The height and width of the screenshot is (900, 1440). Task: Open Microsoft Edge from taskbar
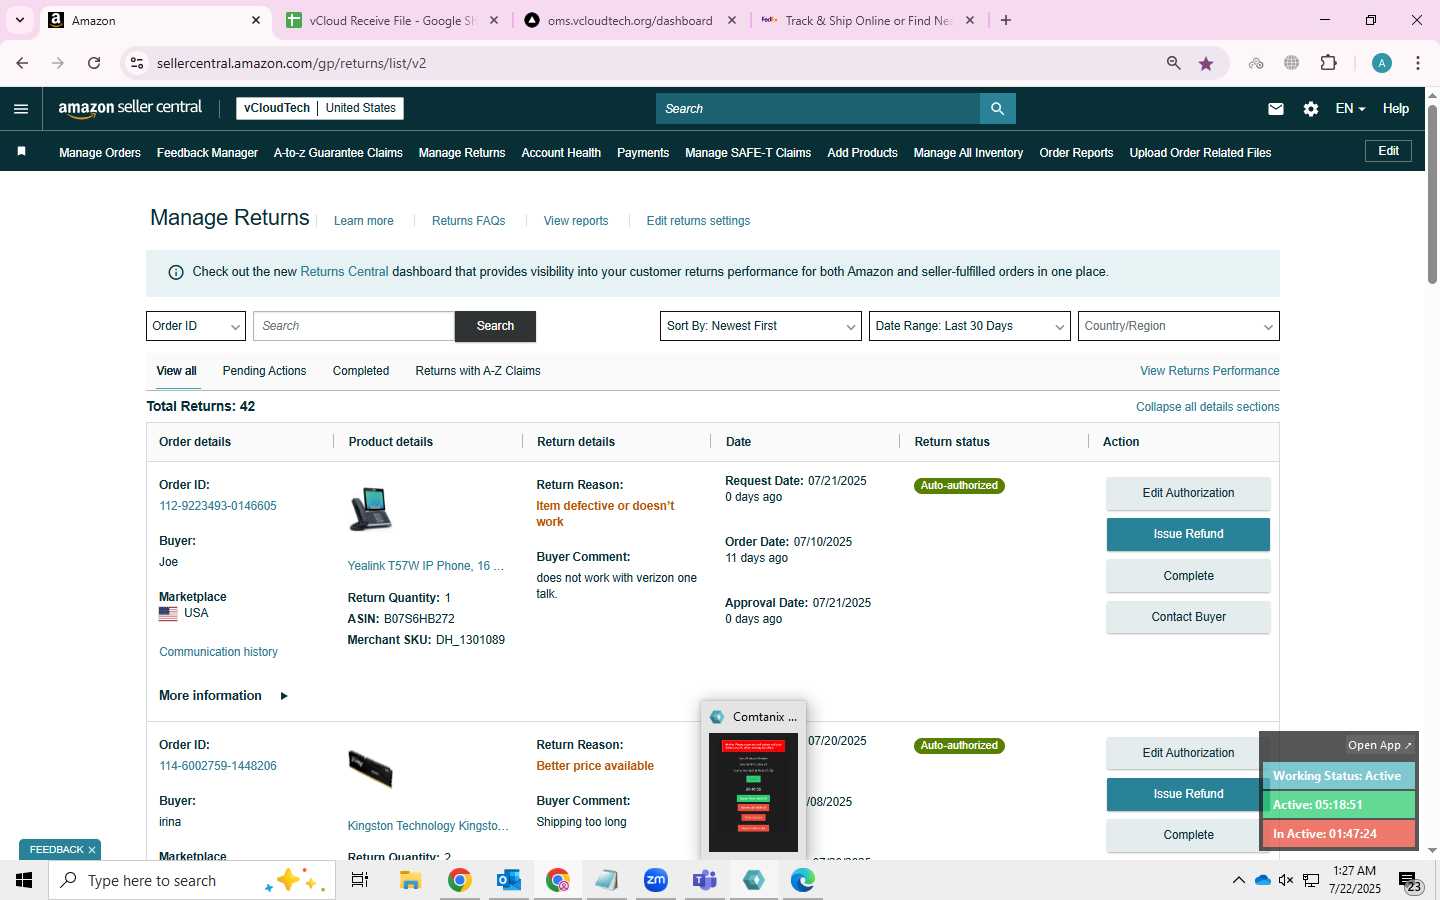[803, 880]
